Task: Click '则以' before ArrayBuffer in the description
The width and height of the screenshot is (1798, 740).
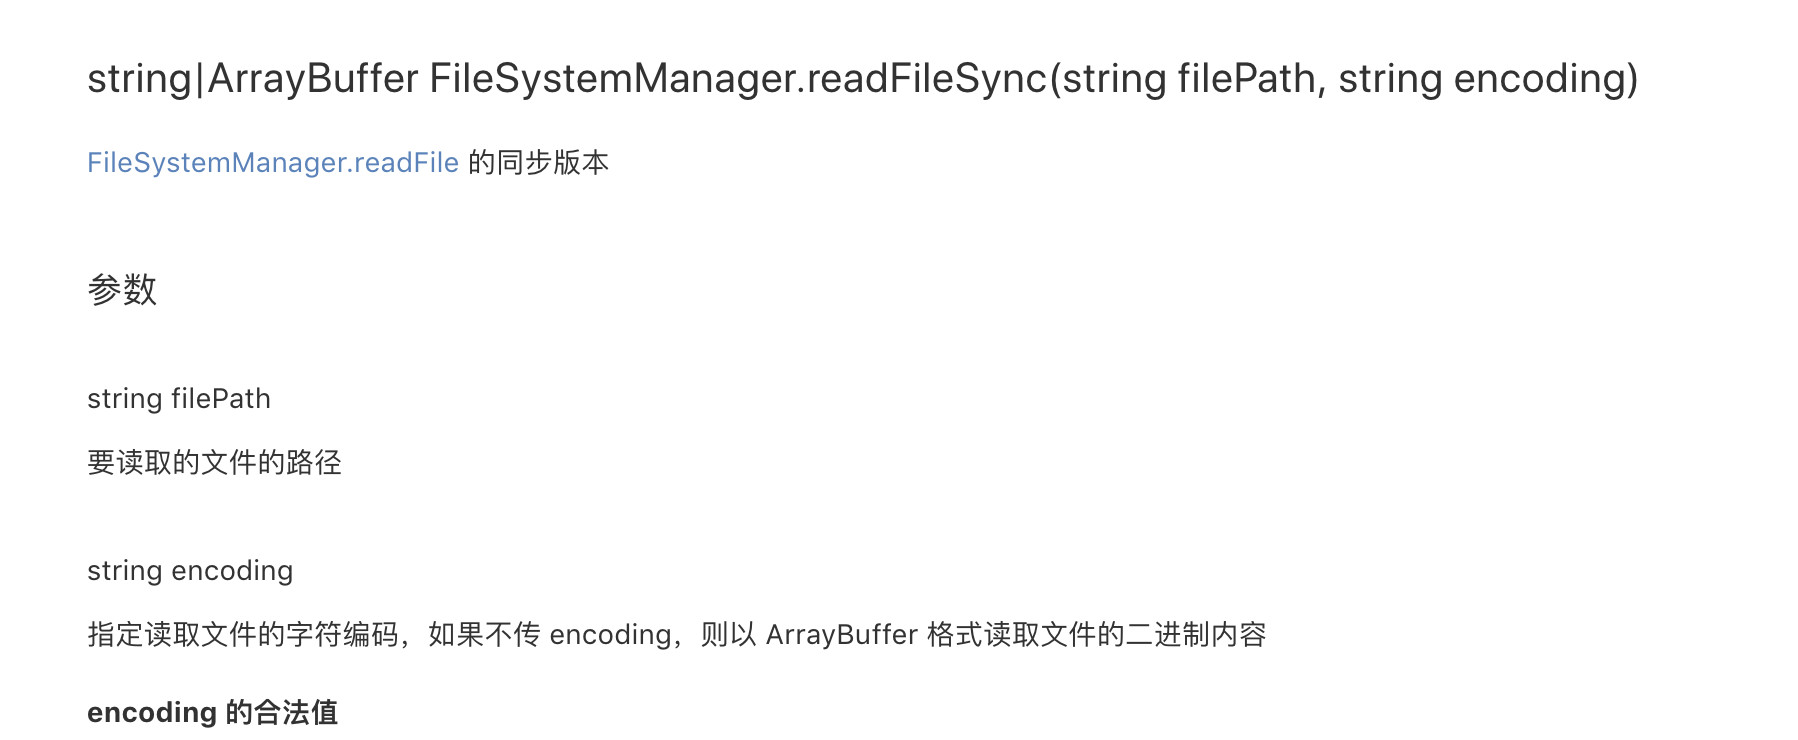Action: click(x=729, y=635)
